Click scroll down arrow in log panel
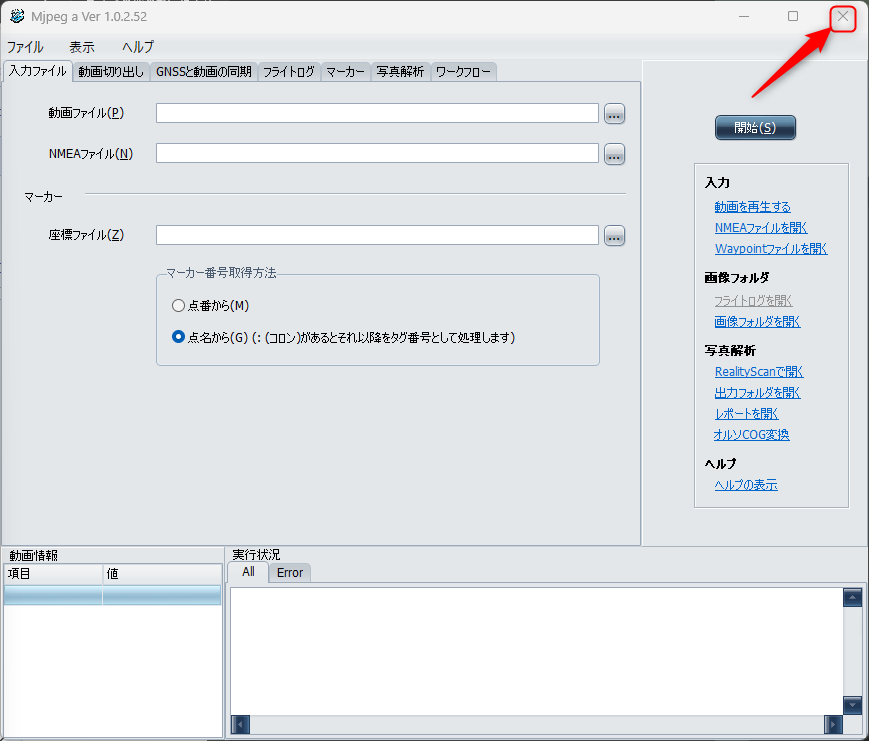 tap(852, 704)
